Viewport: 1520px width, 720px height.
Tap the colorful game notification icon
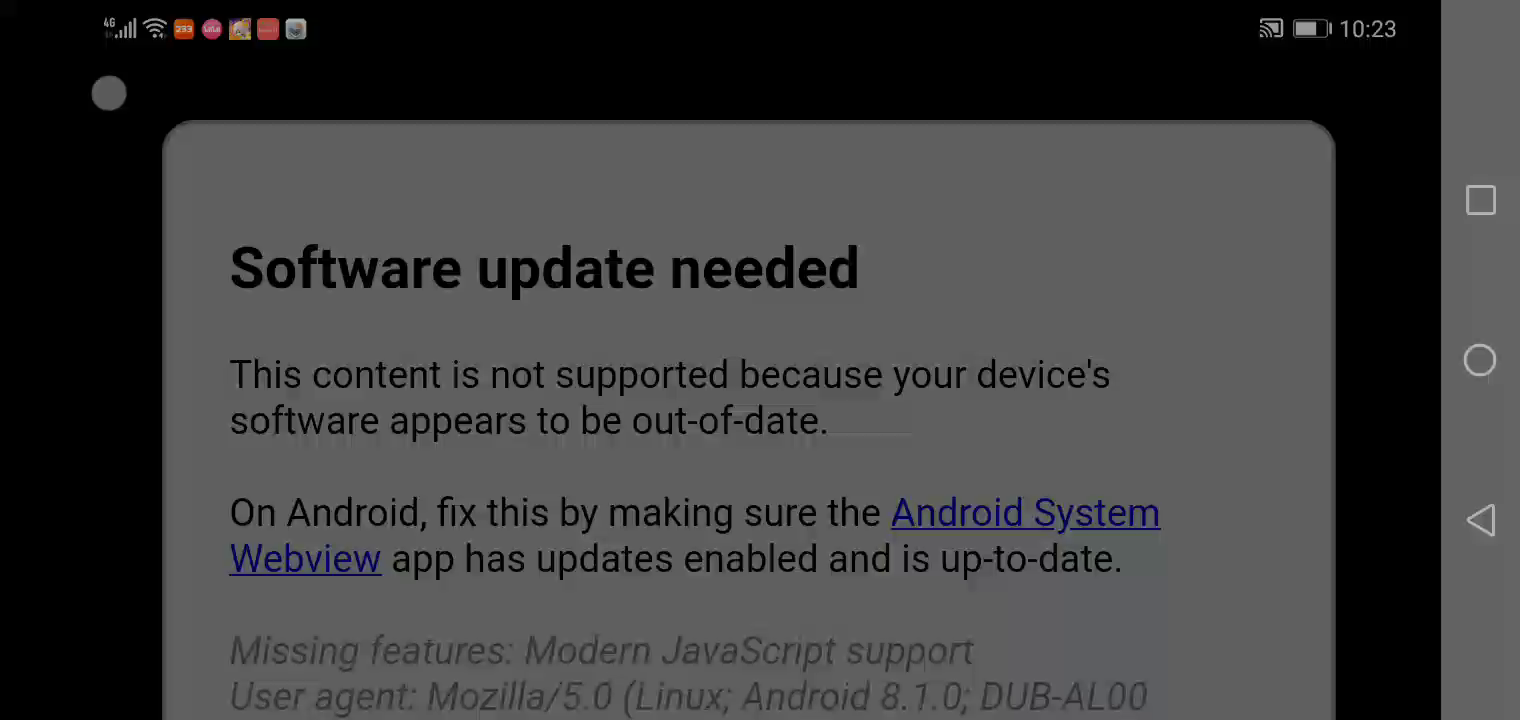(x=240, y=29)
